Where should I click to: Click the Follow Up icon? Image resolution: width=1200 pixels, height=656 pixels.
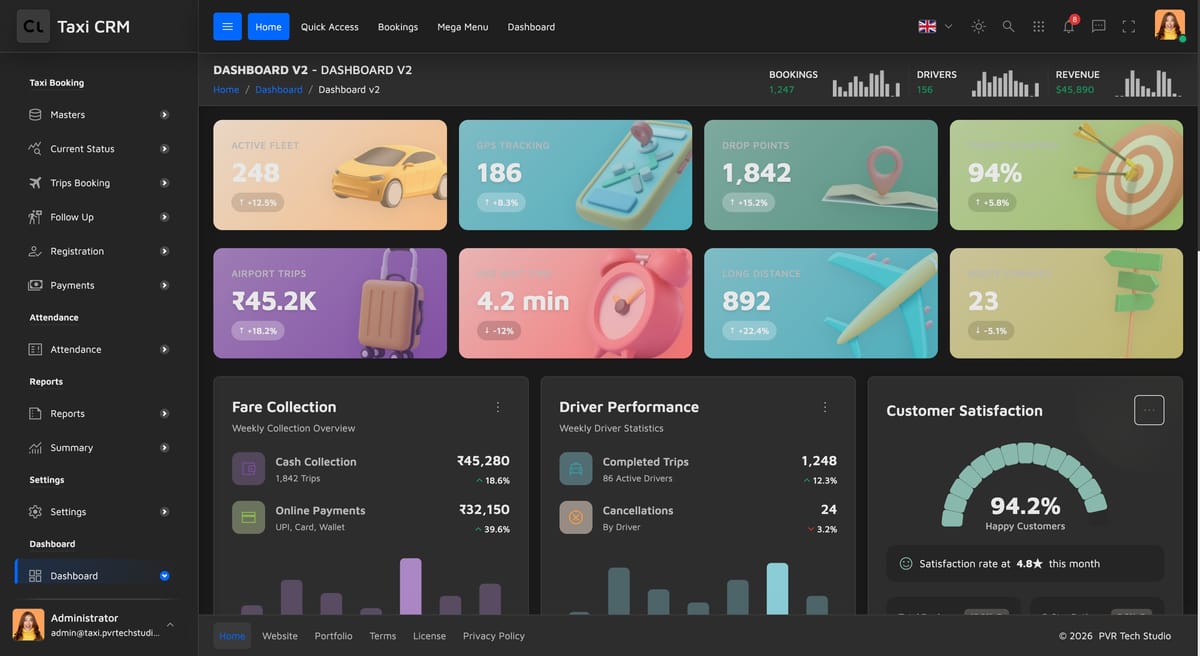35,217
